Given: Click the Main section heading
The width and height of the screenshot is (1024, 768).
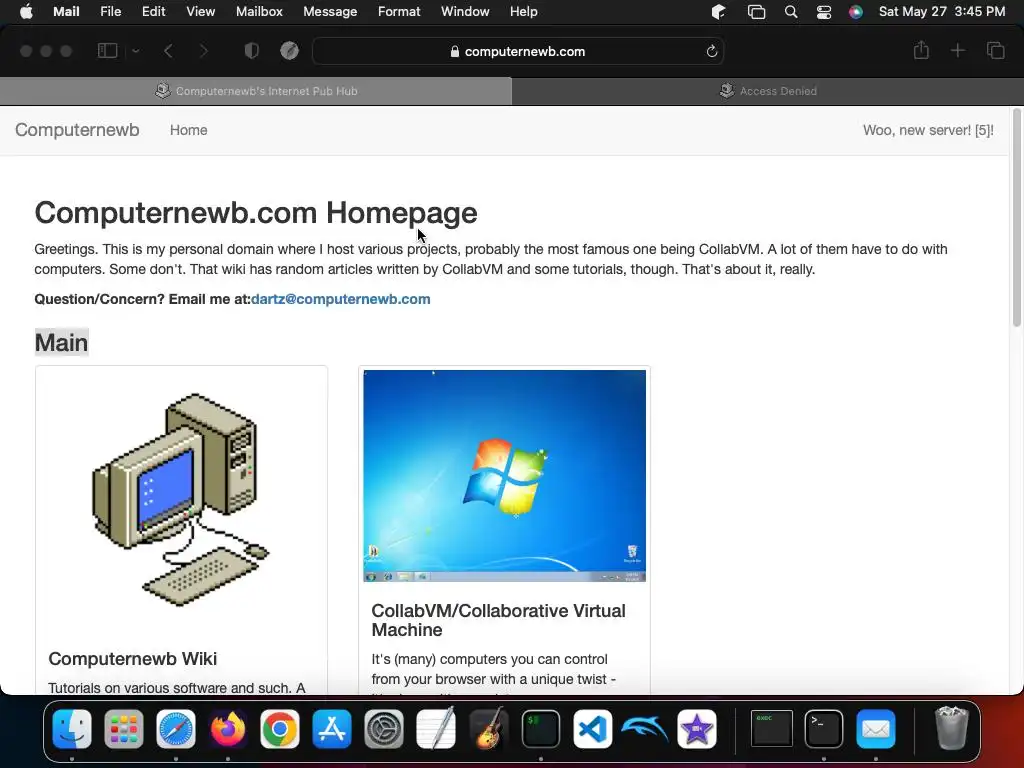Looking at the screenshot, I should 61,342.
